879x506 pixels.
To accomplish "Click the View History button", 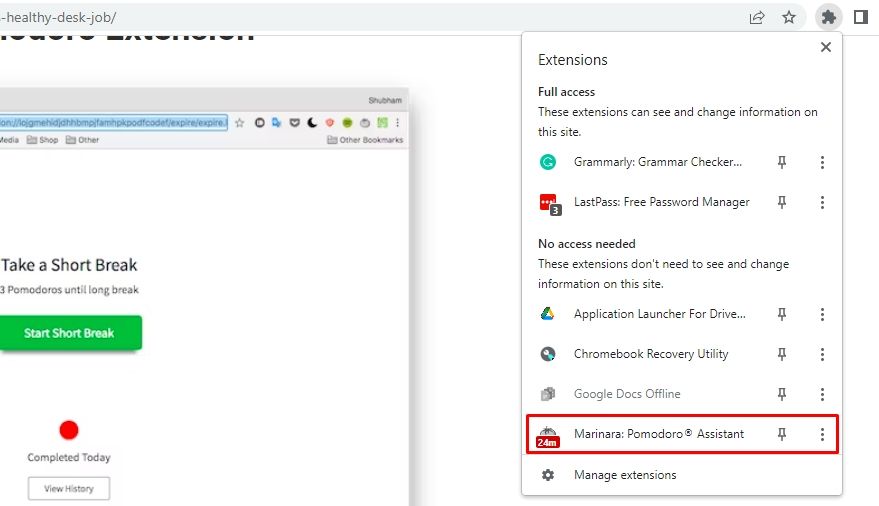I will pyautogui.click(x=69, y=489).
